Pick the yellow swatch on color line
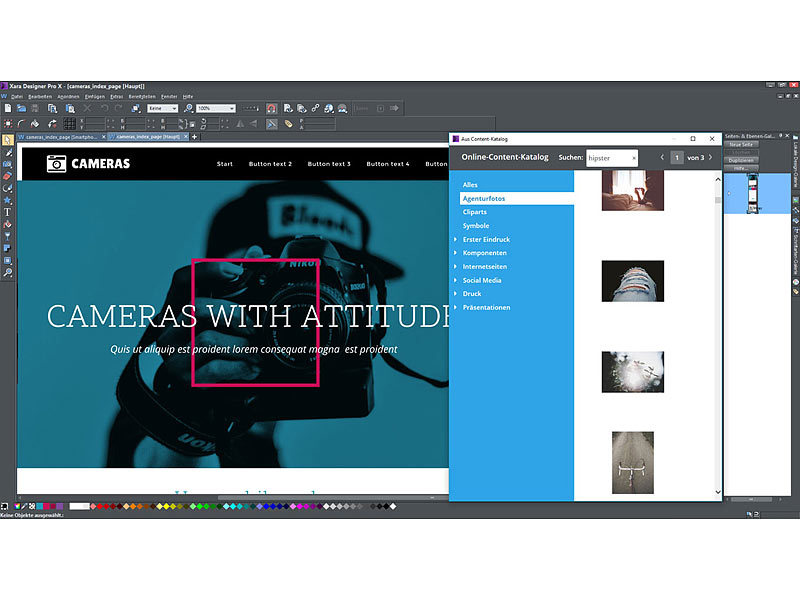The height and width of the screenshot is (600, 800). [x=166, y=507]
